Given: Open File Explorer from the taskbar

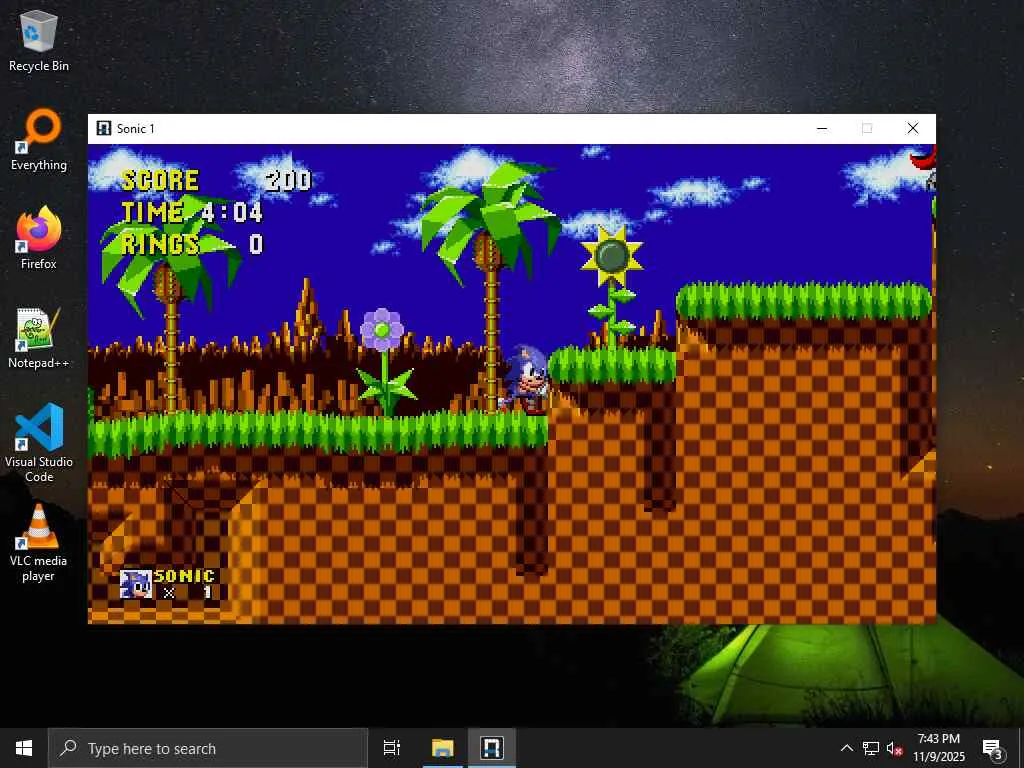Looking at the screenshot, I should (x=442, y=748).
